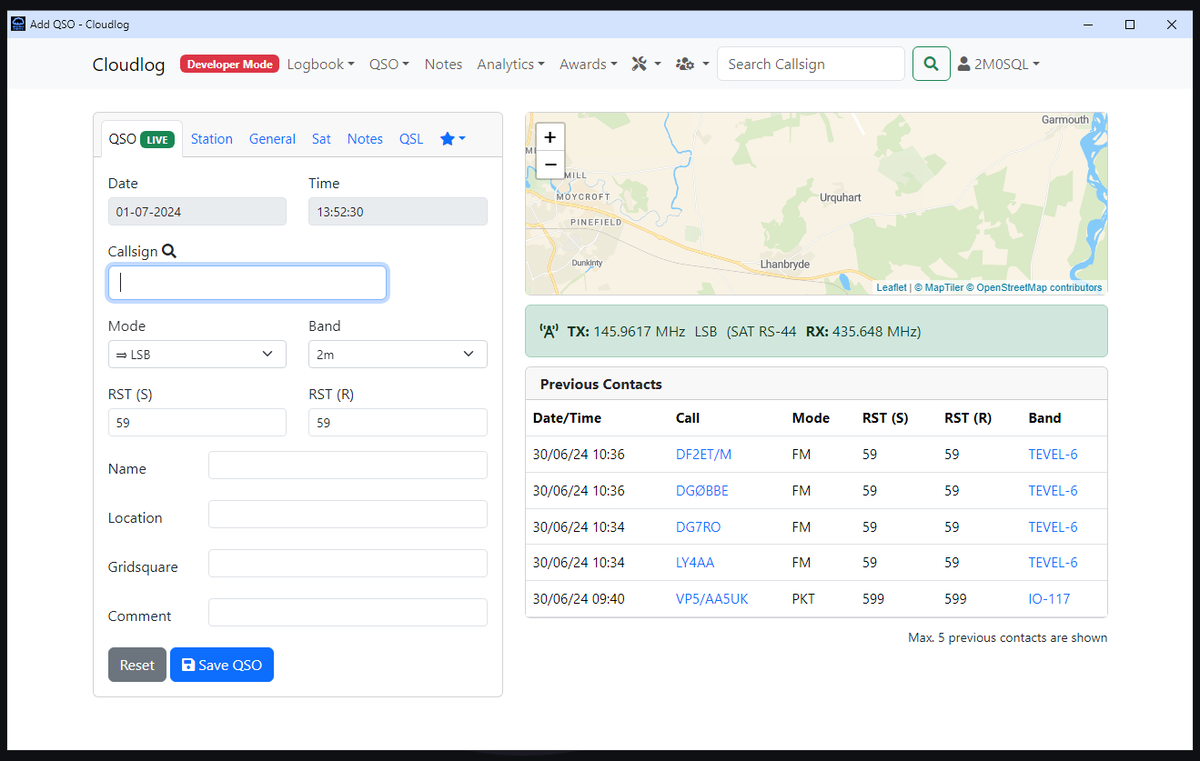Click the antenna icon in the frequency banner

click(549, 330)
